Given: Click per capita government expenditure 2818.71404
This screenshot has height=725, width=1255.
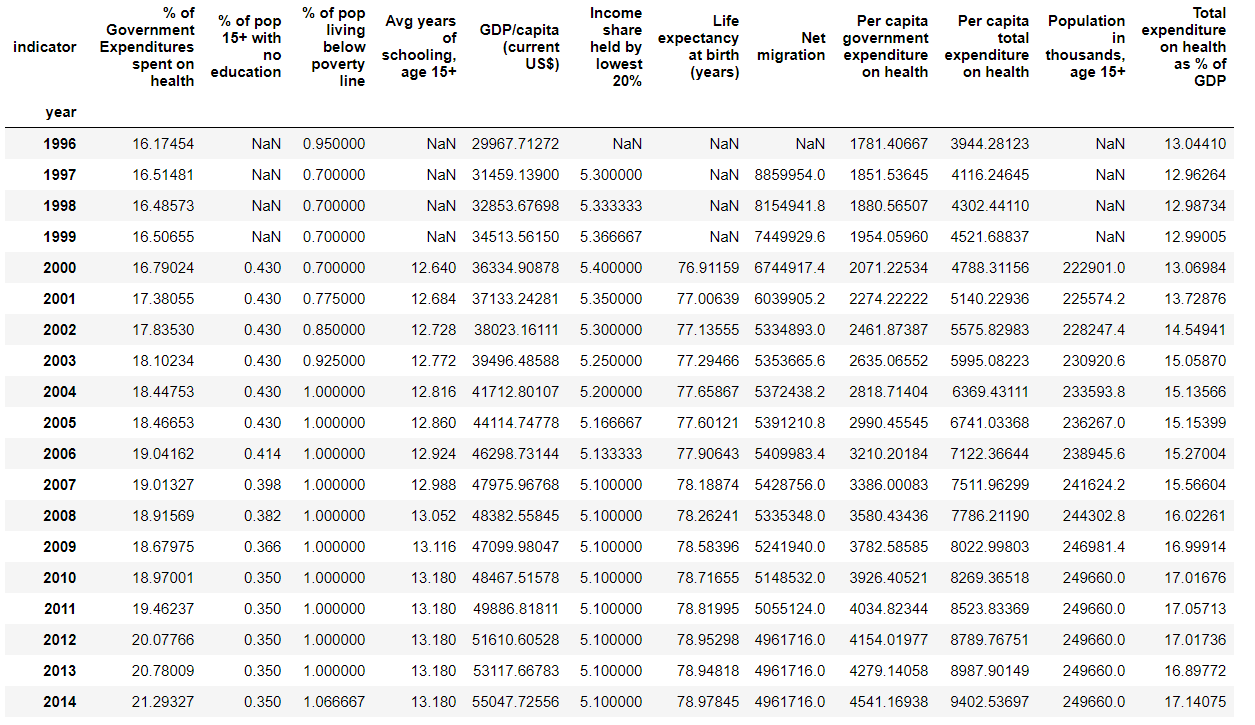Looking at the screenshot, I should [x=889, y=392].
